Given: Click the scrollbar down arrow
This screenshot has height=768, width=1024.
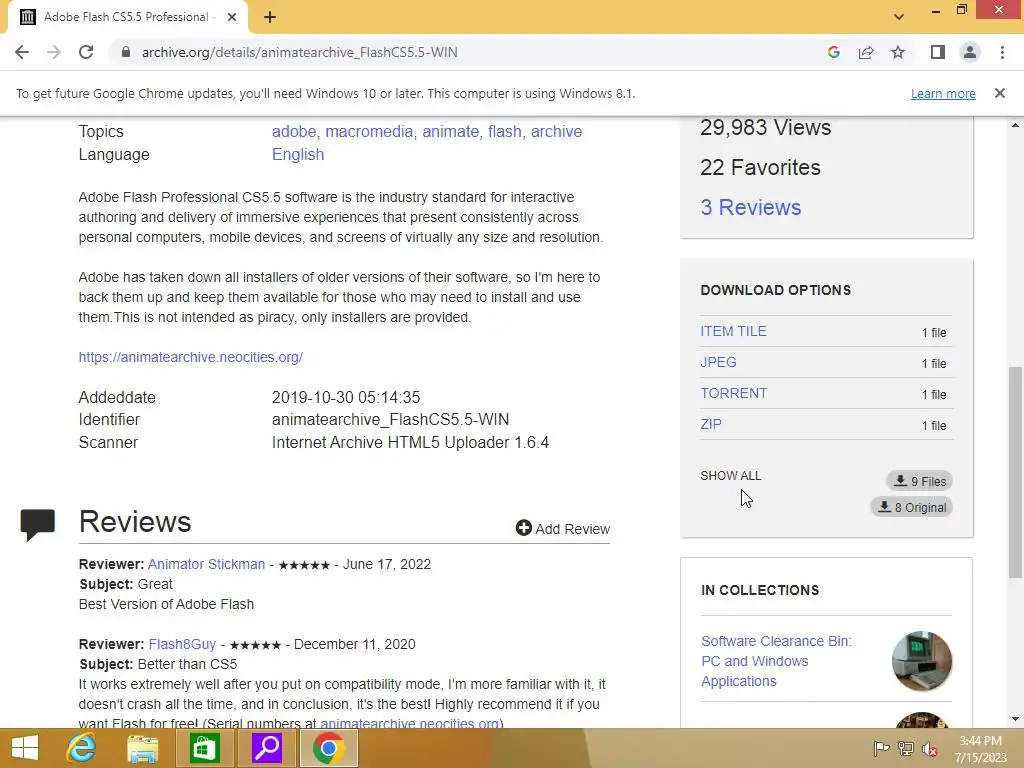Looking at the screenshot, I should 1015,719.
